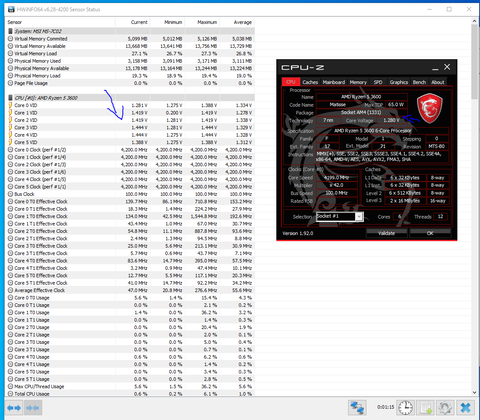Click the Virtual Memory Load sensor icon
This screenshot has height=420, width=480.
(10, 54)
